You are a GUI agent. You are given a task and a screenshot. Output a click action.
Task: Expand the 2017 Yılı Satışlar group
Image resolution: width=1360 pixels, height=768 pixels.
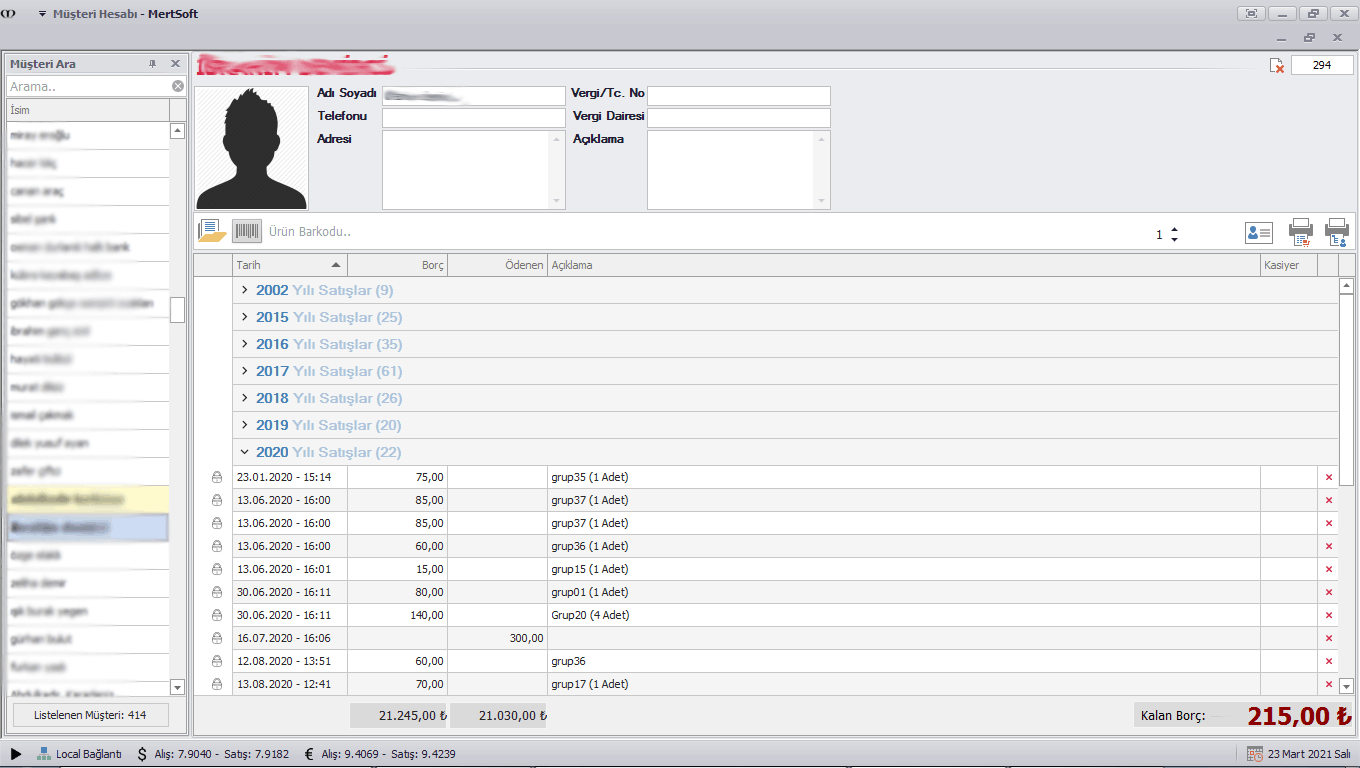[245, 371]
